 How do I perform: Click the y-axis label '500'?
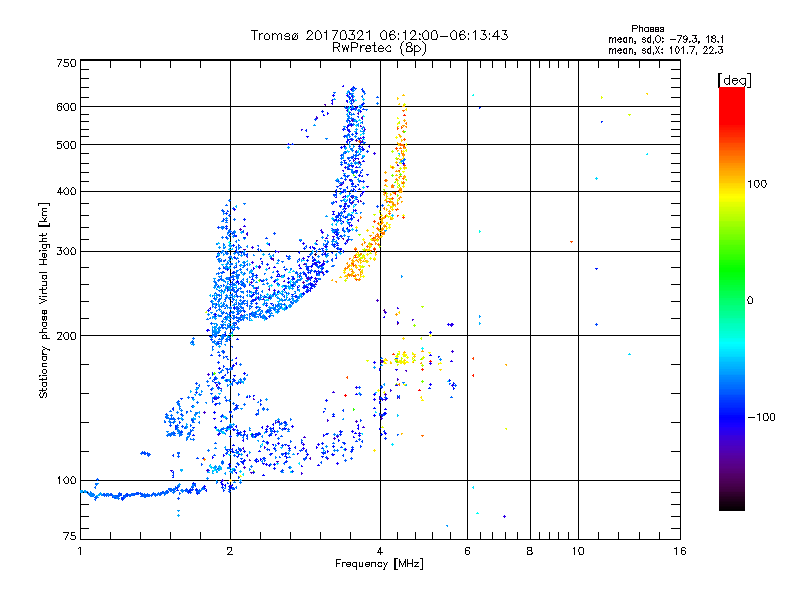click(66, 145)
